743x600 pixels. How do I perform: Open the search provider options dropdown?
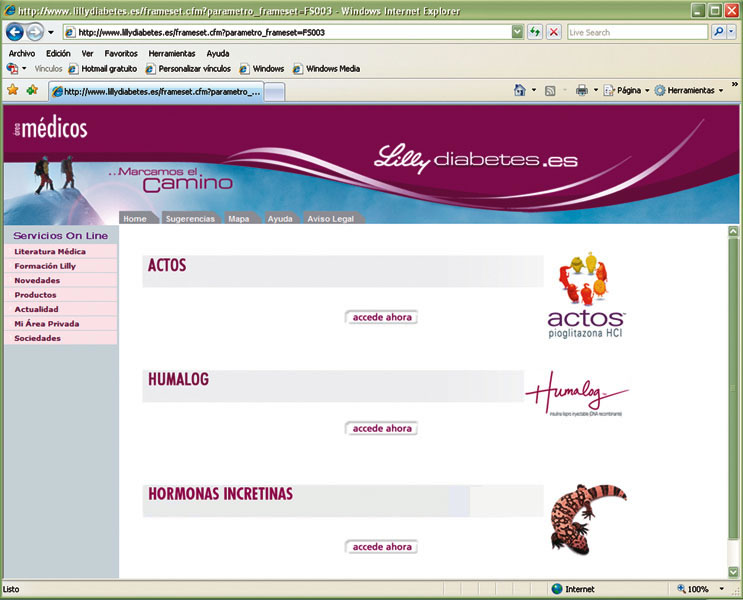(731, 32)
